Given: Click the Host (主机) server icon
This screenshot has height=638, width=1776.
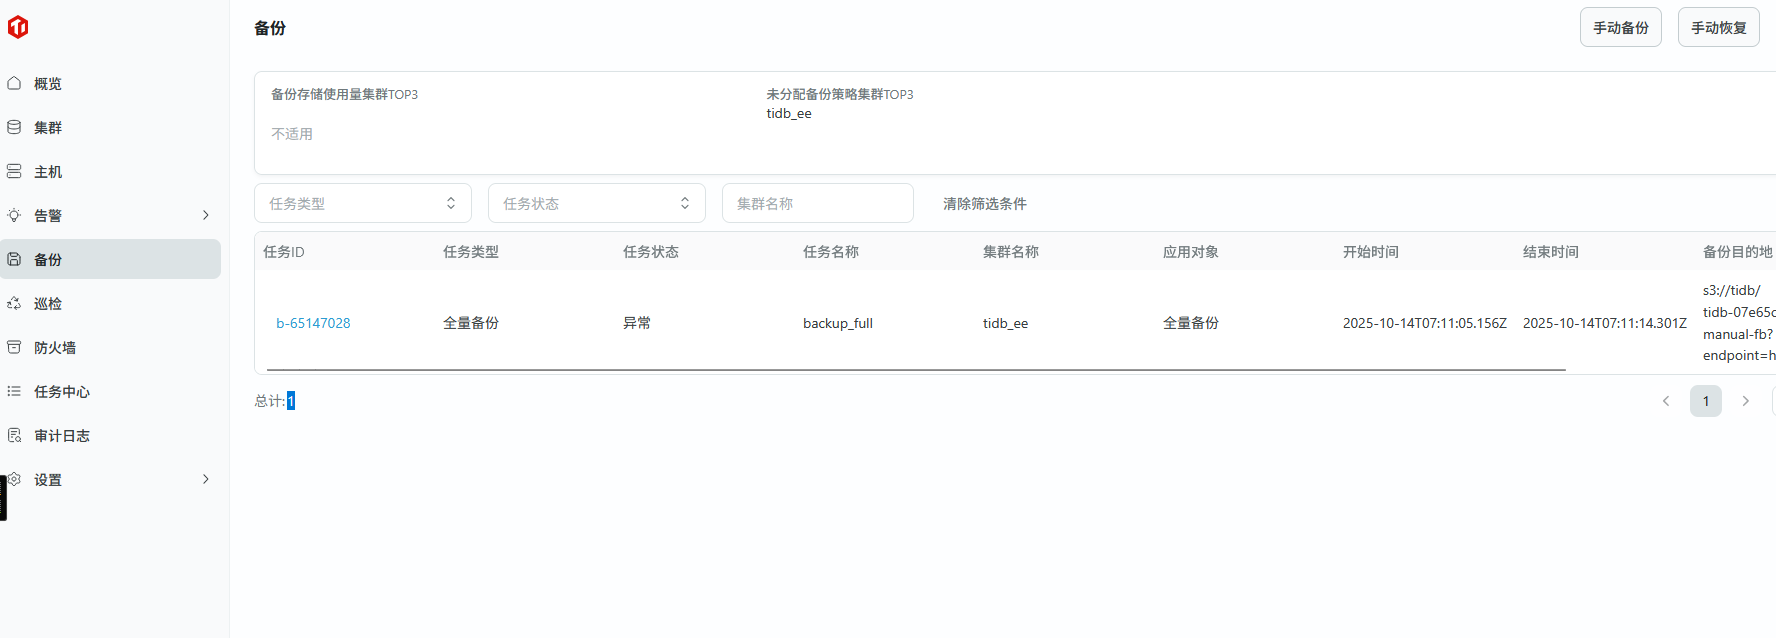Looking at the screenshot, I should [14, 171].
